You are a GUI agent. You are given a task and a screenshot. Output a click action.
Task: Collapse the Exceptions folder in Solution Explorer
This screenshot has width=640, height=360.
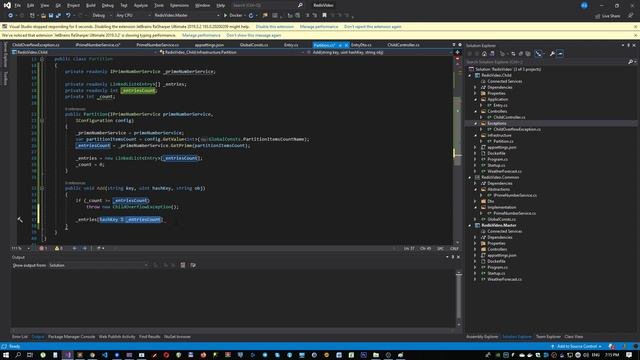(x=475, y=123)
